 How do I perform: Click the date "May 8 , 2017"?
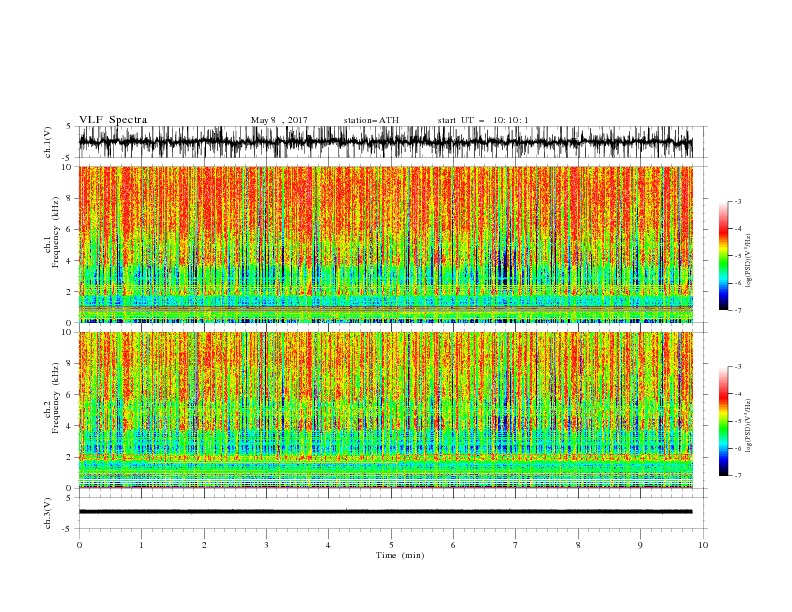[279, 120]
